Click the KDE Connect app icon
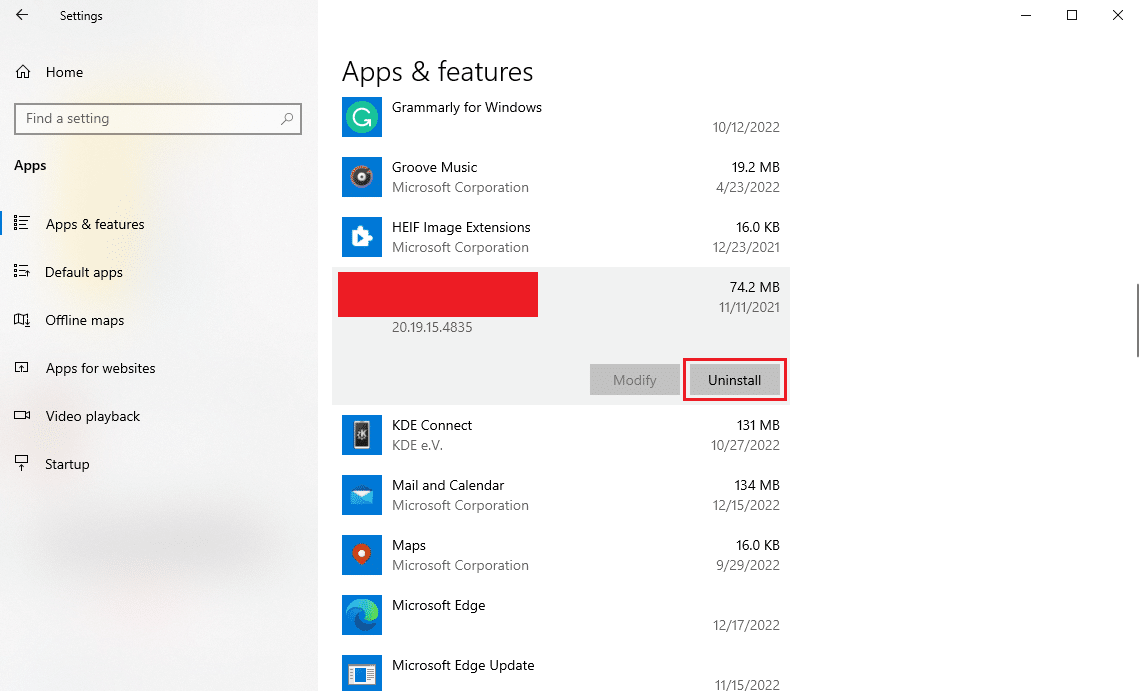This screenshot has width=1139, height=691. pos(361,435)
